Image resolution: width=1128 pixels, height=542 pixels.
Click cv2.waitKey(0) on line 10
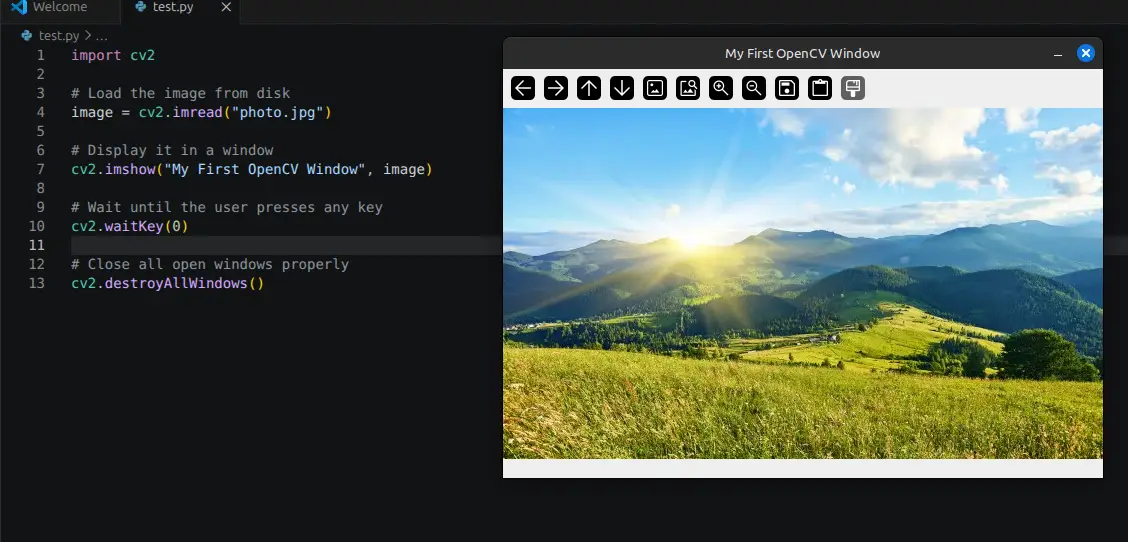(x=129, y=226)
